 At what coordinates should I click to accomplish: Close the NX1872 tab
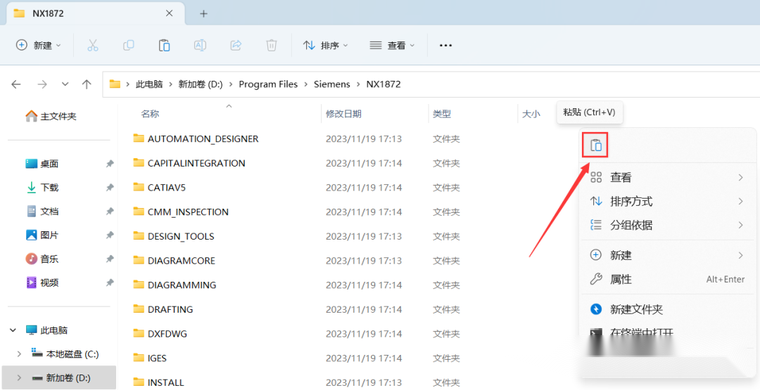coord(169,14)
